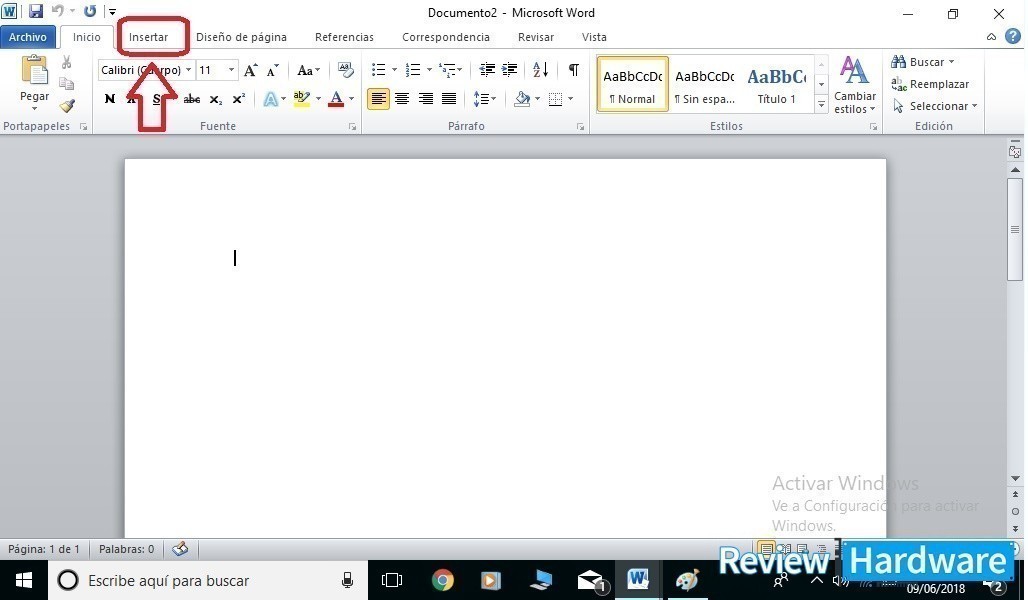Screen dimensions: 1028x600
Task: Open the Windows Start menu
Action: [x=24, y=580]
